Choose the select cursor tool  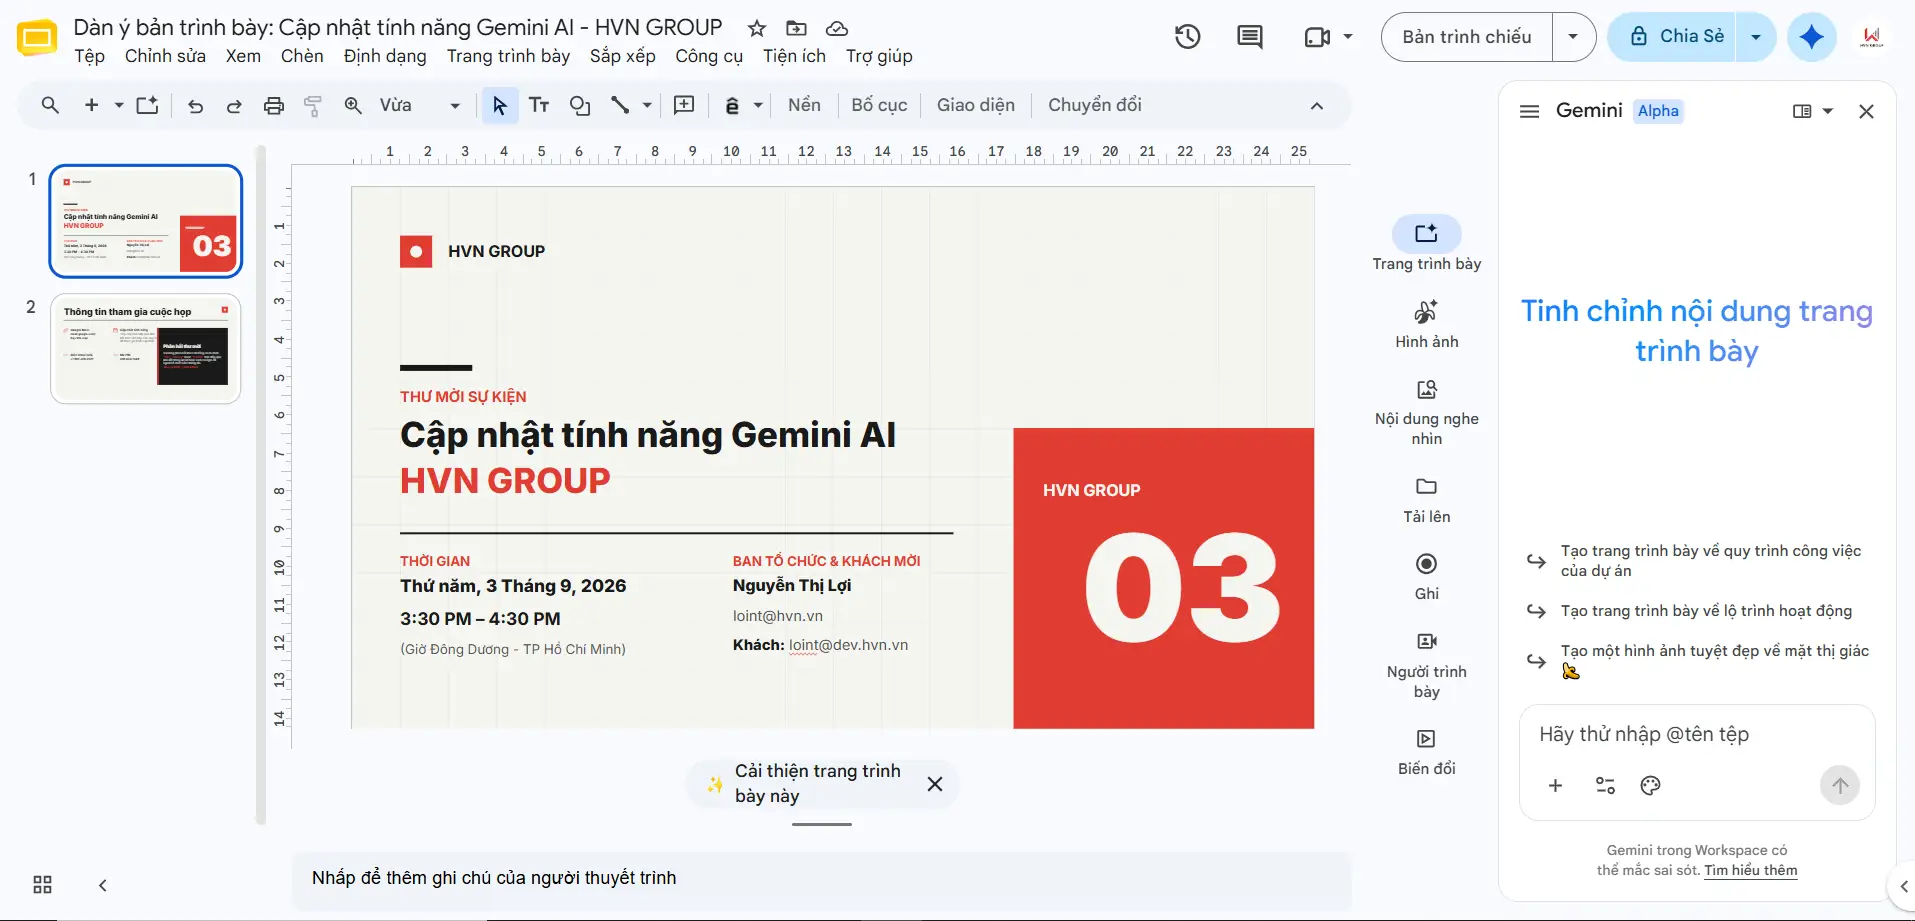(500, 105)
